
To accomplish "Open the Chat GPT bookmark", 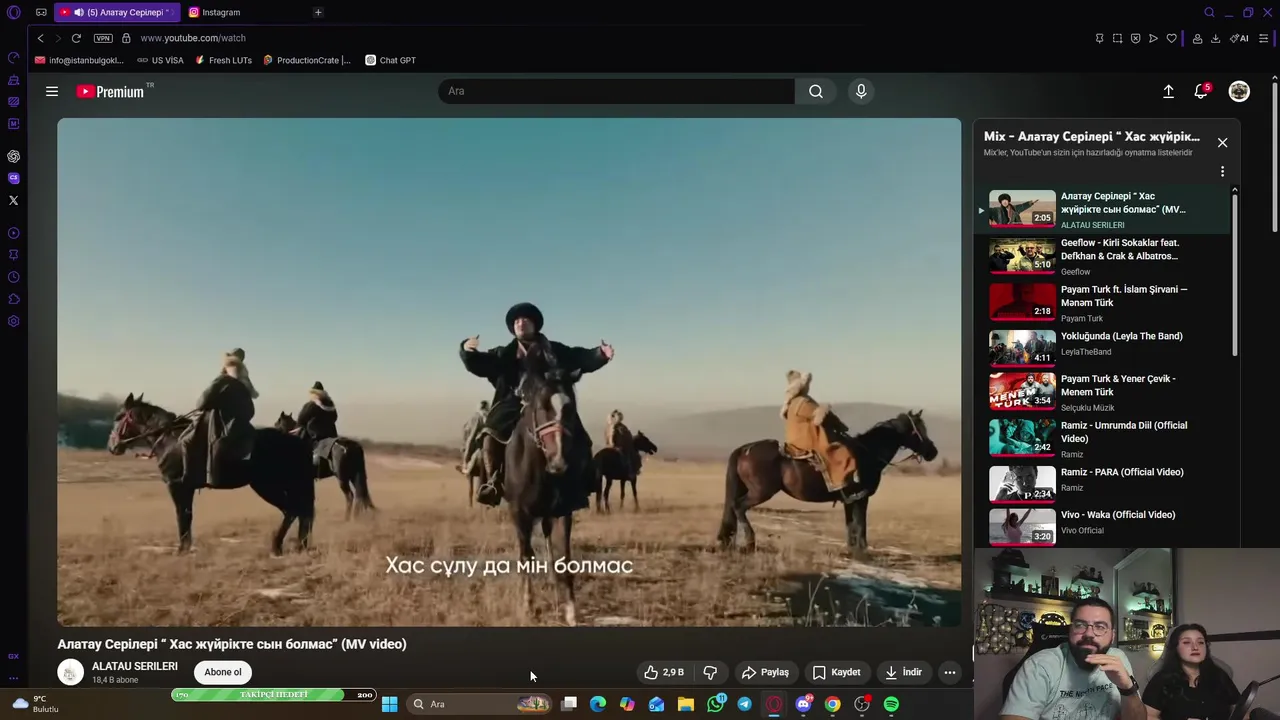I will pyautogui.click(x=390, y=60).
